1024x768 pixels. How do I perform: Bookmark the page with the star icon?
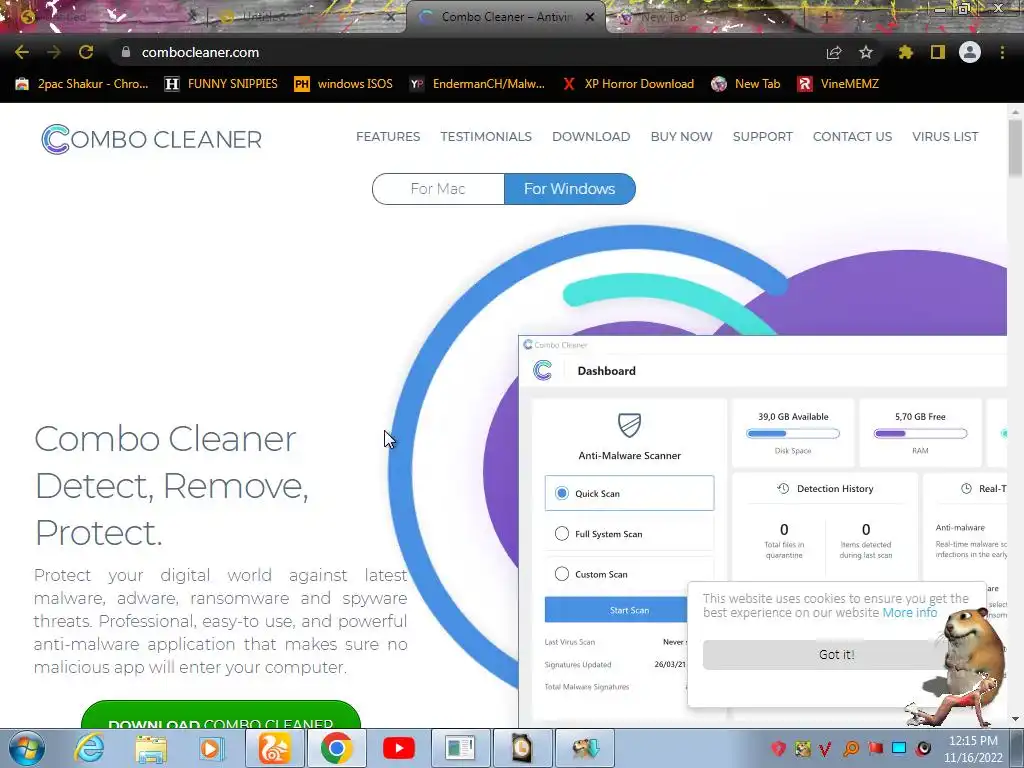[866, 52]
